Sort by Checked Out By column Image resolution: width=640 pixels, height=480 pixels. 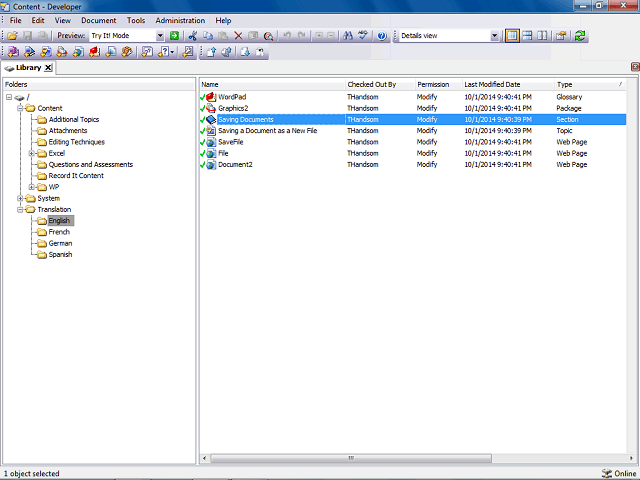[380, 84]
